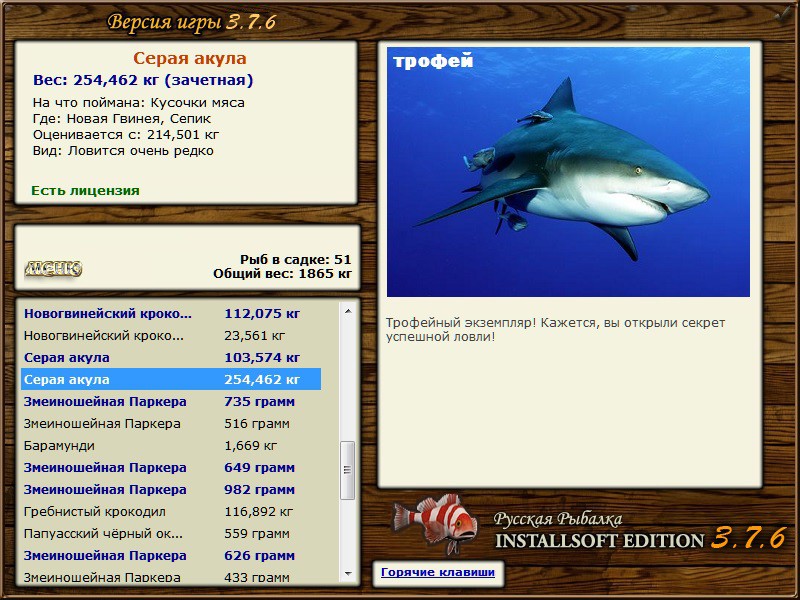Open the Горячие клавиши link
The width and height of the screenshot is (800, 600).
point(438,572)
